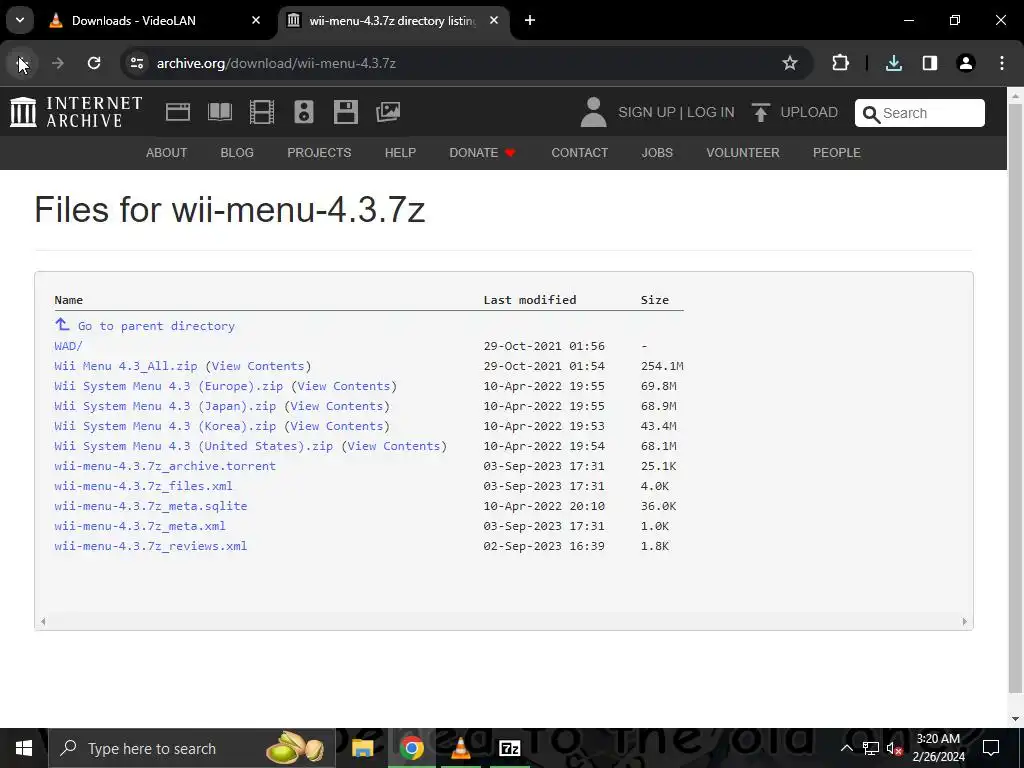1024x768 pixels.
Task: Click the address bar URL
Action: point(276,63)
